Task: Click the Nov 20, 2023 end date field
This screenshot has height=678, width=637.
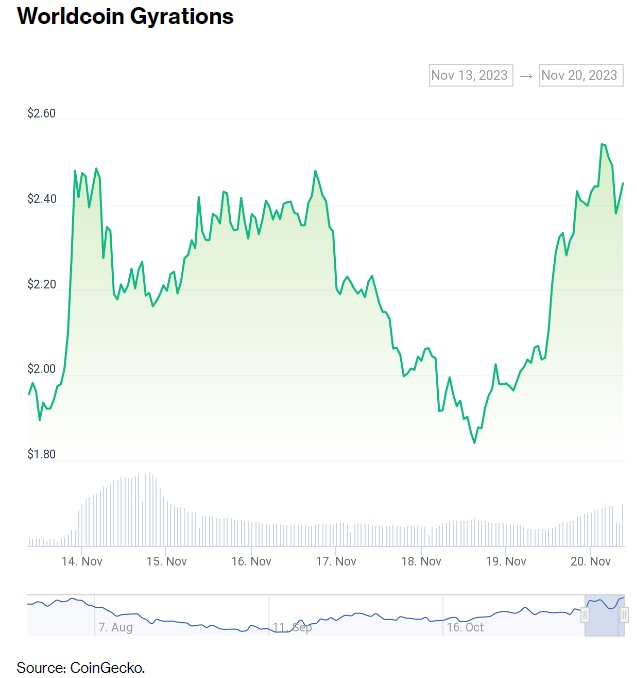Action: tap(580, 75)
